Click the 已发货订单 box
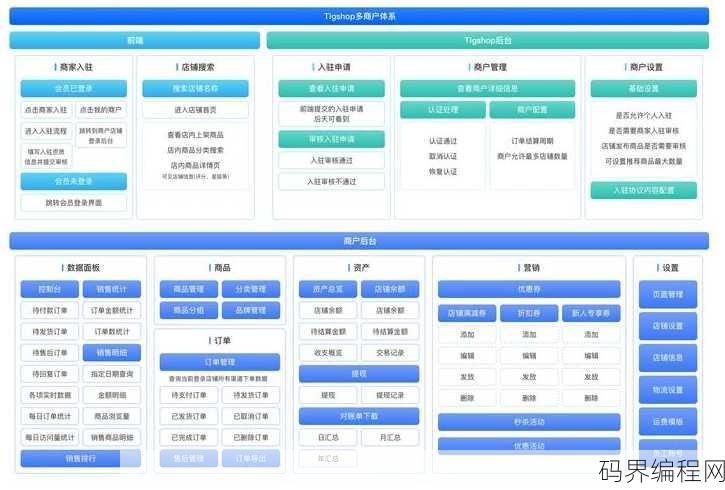This screenshot has height=490, width=725. (x=189, y=416)
